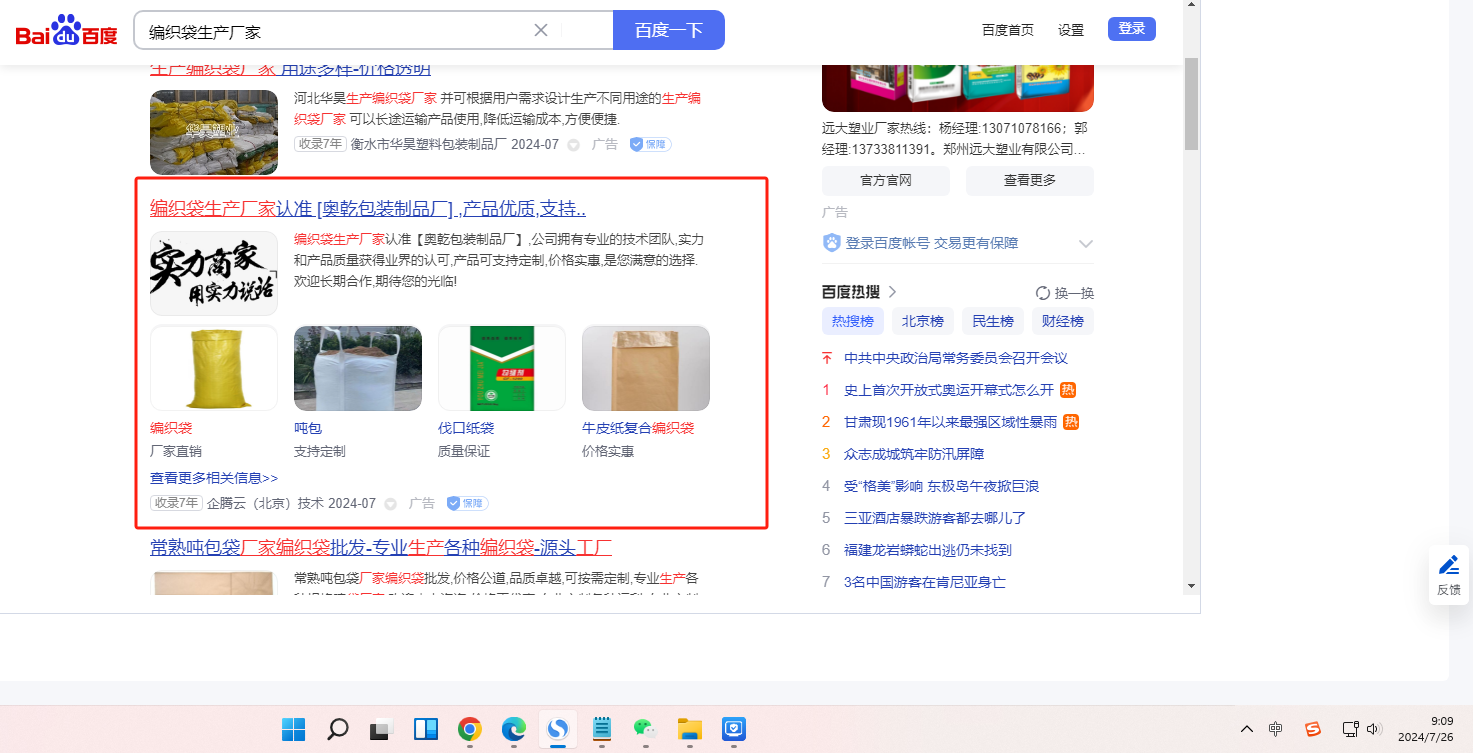Screen dimensions: 1473x753
Task: Open the Windows Start menu
Action: coord(294,729)
